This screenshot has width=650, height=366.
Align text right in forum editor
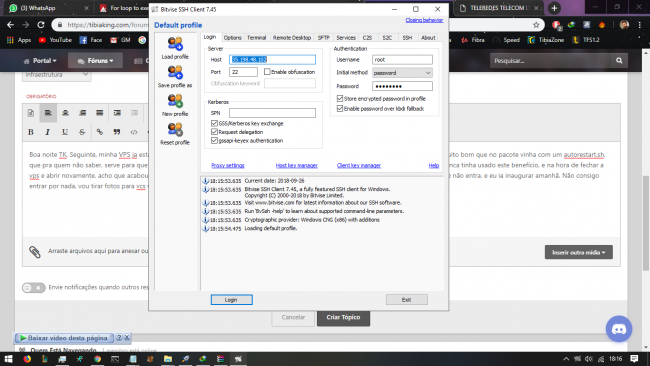[x=82, y=113]
